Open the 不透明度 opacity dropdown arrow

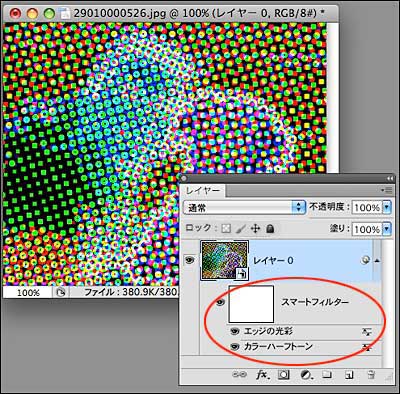387,207
